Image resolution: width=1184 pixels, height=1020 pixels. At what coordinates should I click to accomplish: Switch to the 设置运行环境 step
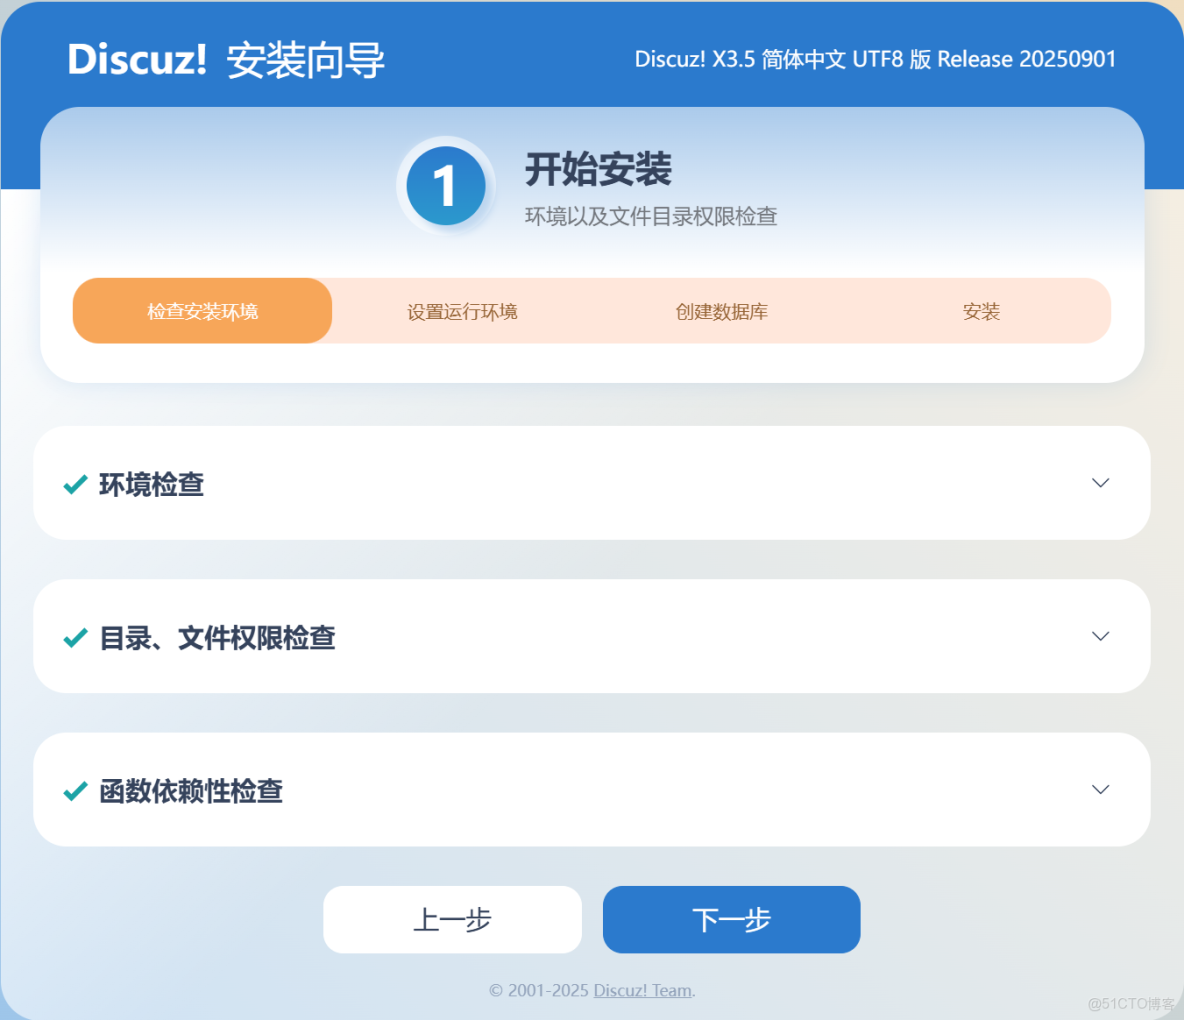pos(461,311)
